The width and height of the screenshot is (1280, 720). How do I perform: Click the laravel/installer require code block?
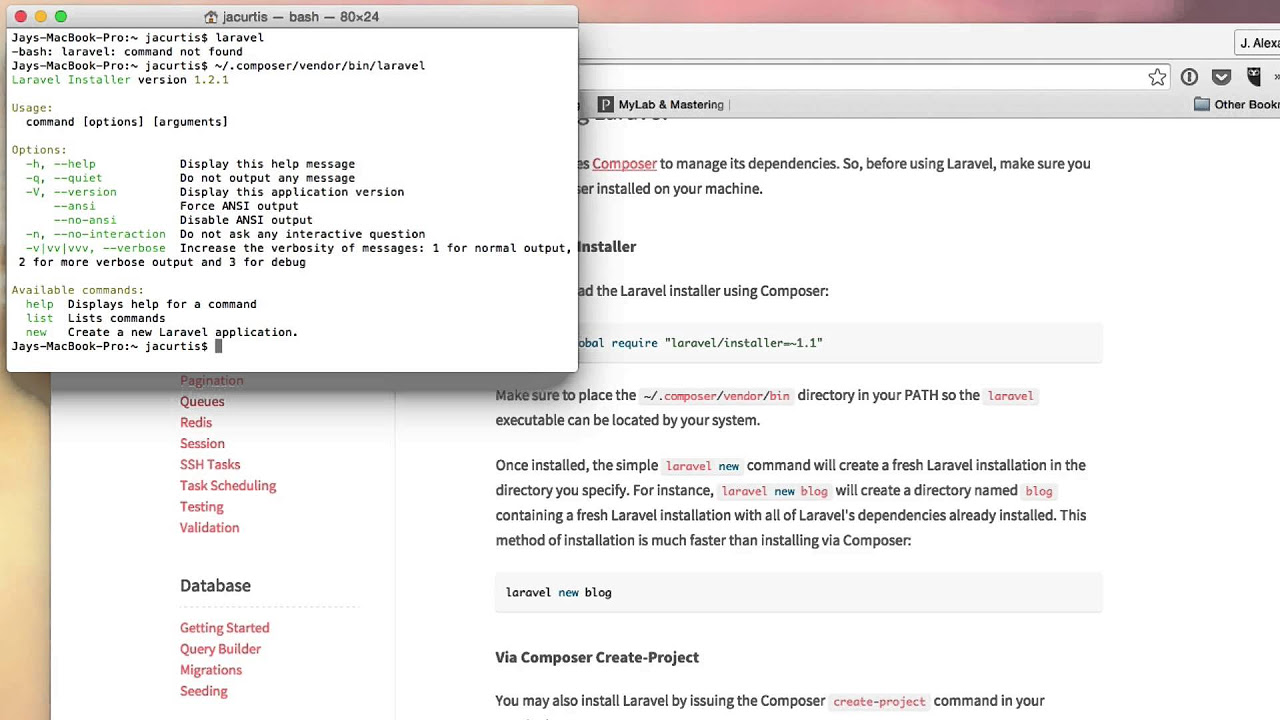tap(839, 343)
